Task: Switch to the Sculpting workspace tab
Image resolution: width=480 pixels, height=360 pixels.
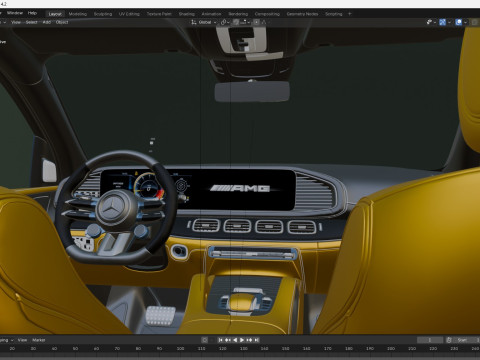Action: pos(103,14)
